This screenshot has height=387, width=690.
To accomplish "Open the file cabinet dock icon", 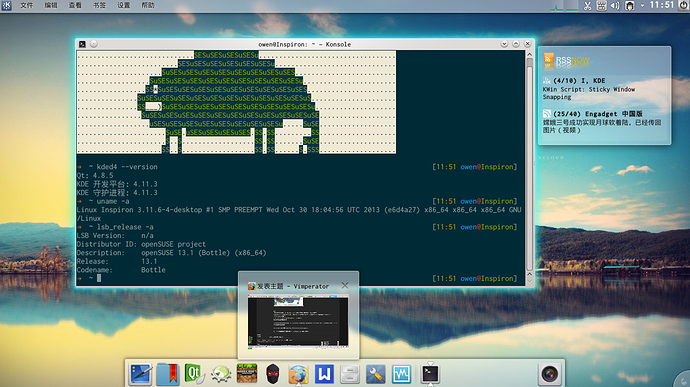I will click(350, 374).
